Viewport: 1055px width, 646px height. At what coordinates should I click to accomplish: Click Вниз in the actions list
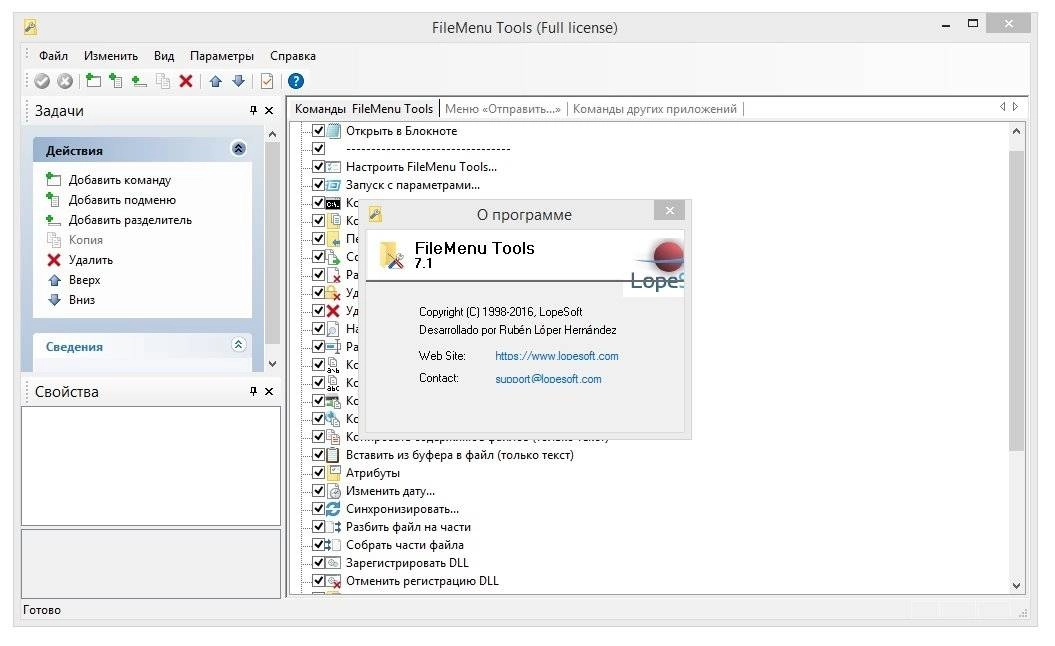81,300
